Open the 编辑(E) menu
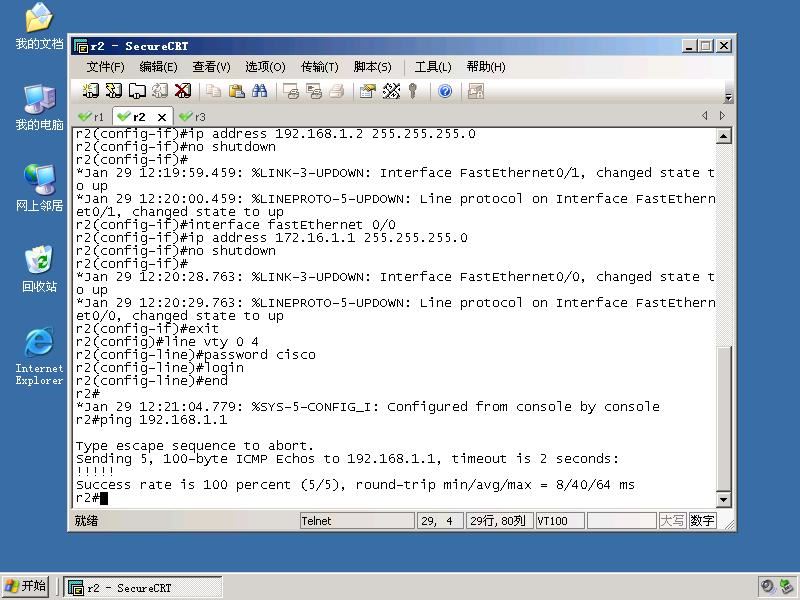800x600 pixels. pos(158,67)
